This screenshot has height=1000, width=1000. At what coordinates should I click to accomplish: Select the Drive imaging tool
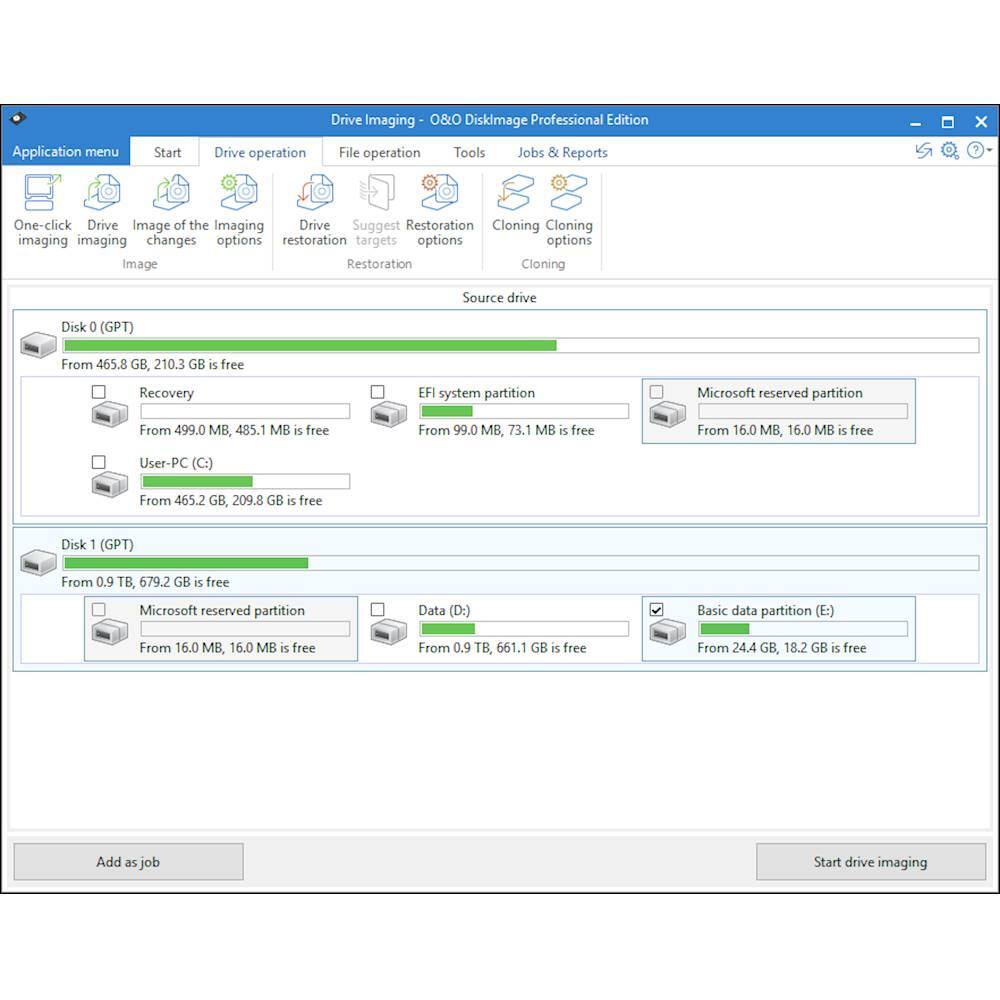coord(102,194)
